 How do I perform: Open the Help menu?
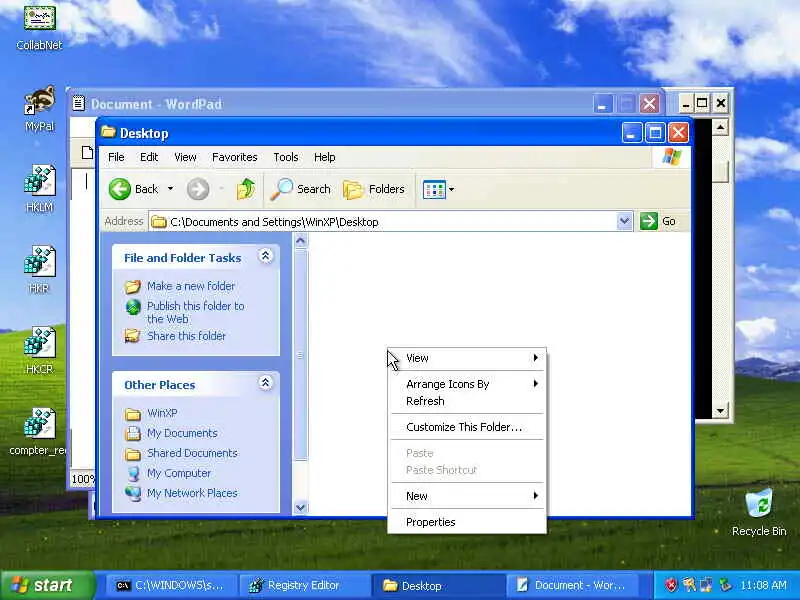324,157
